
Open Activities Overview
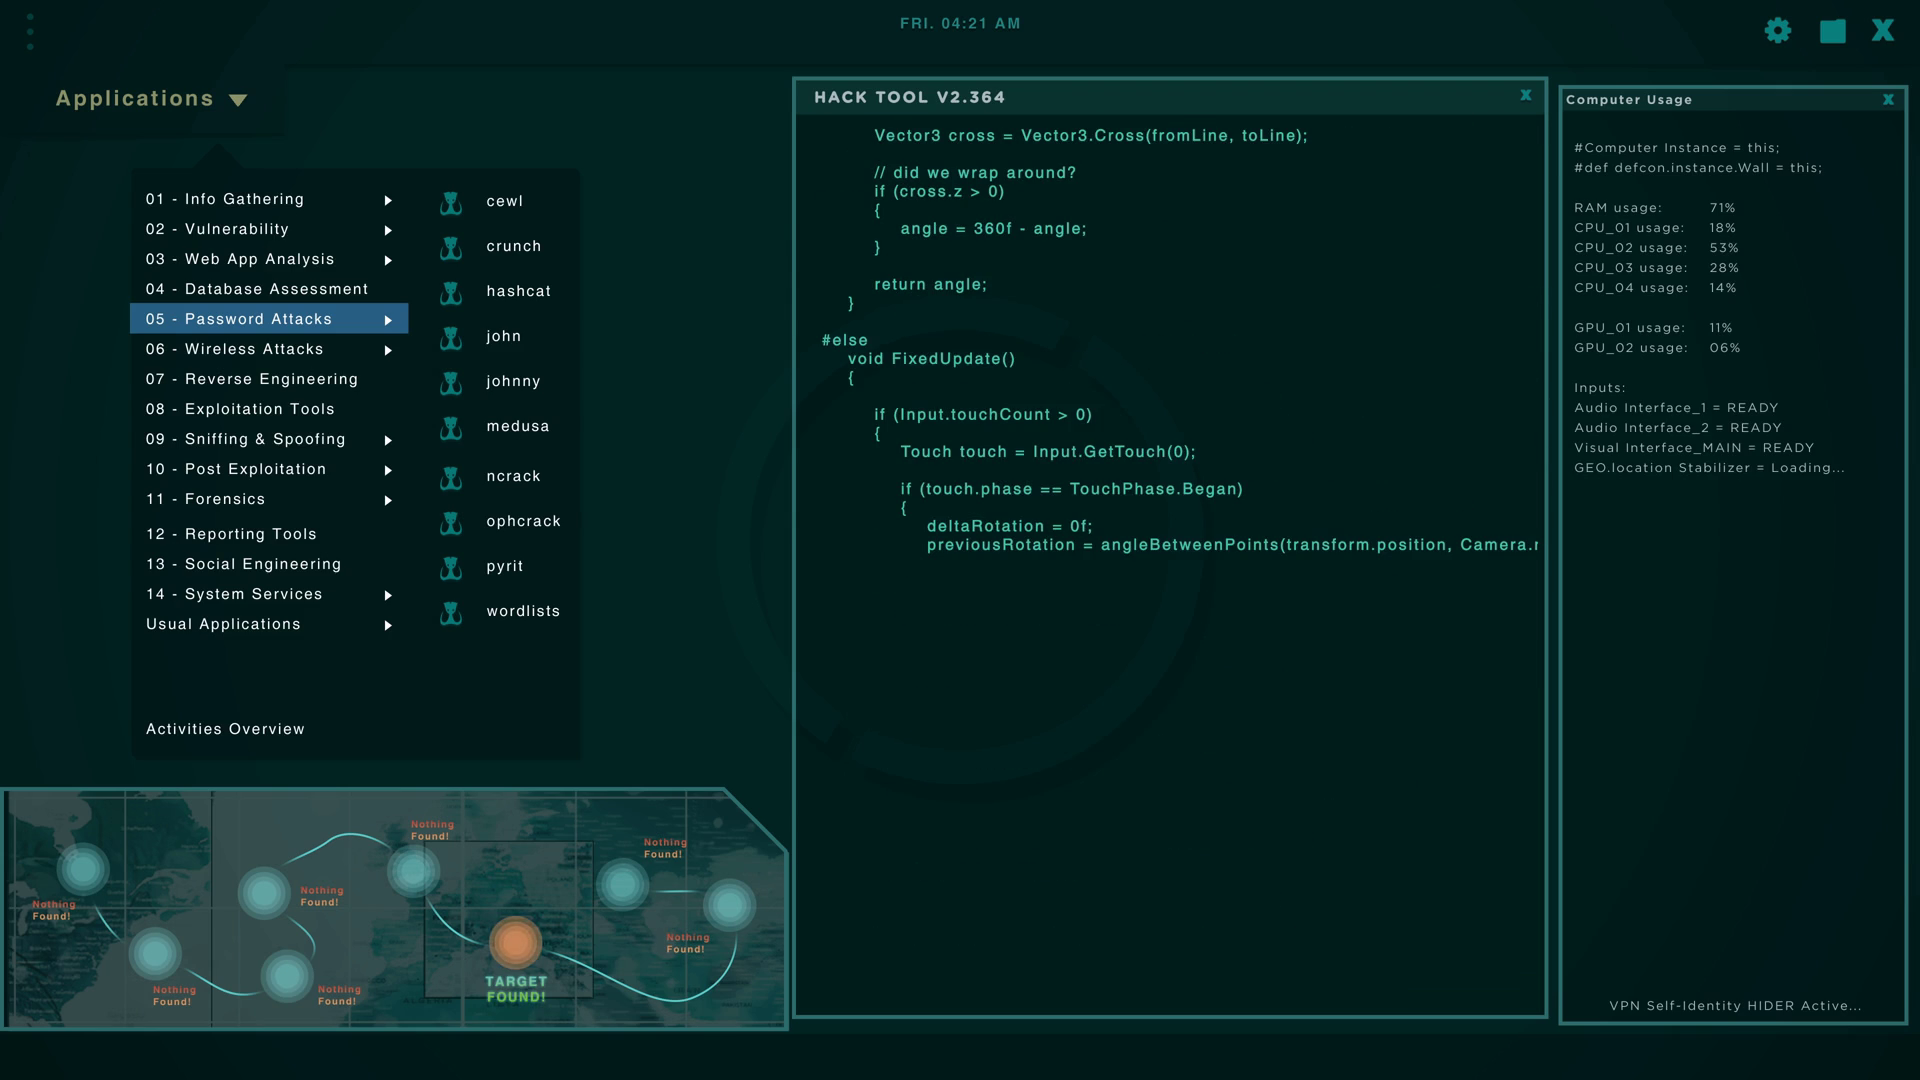(225, 729)
